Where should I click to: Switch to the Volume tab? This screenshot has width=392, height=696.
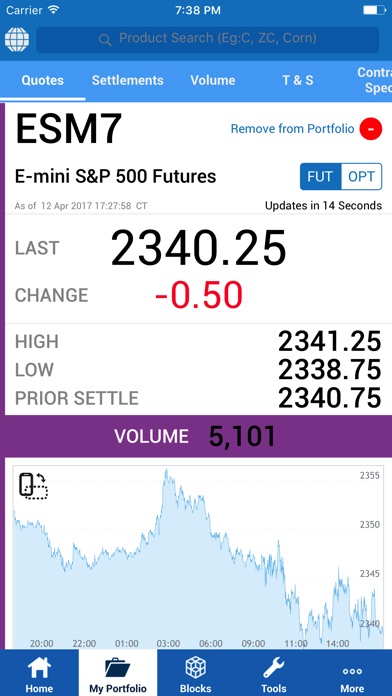click(x=213, y=80)
